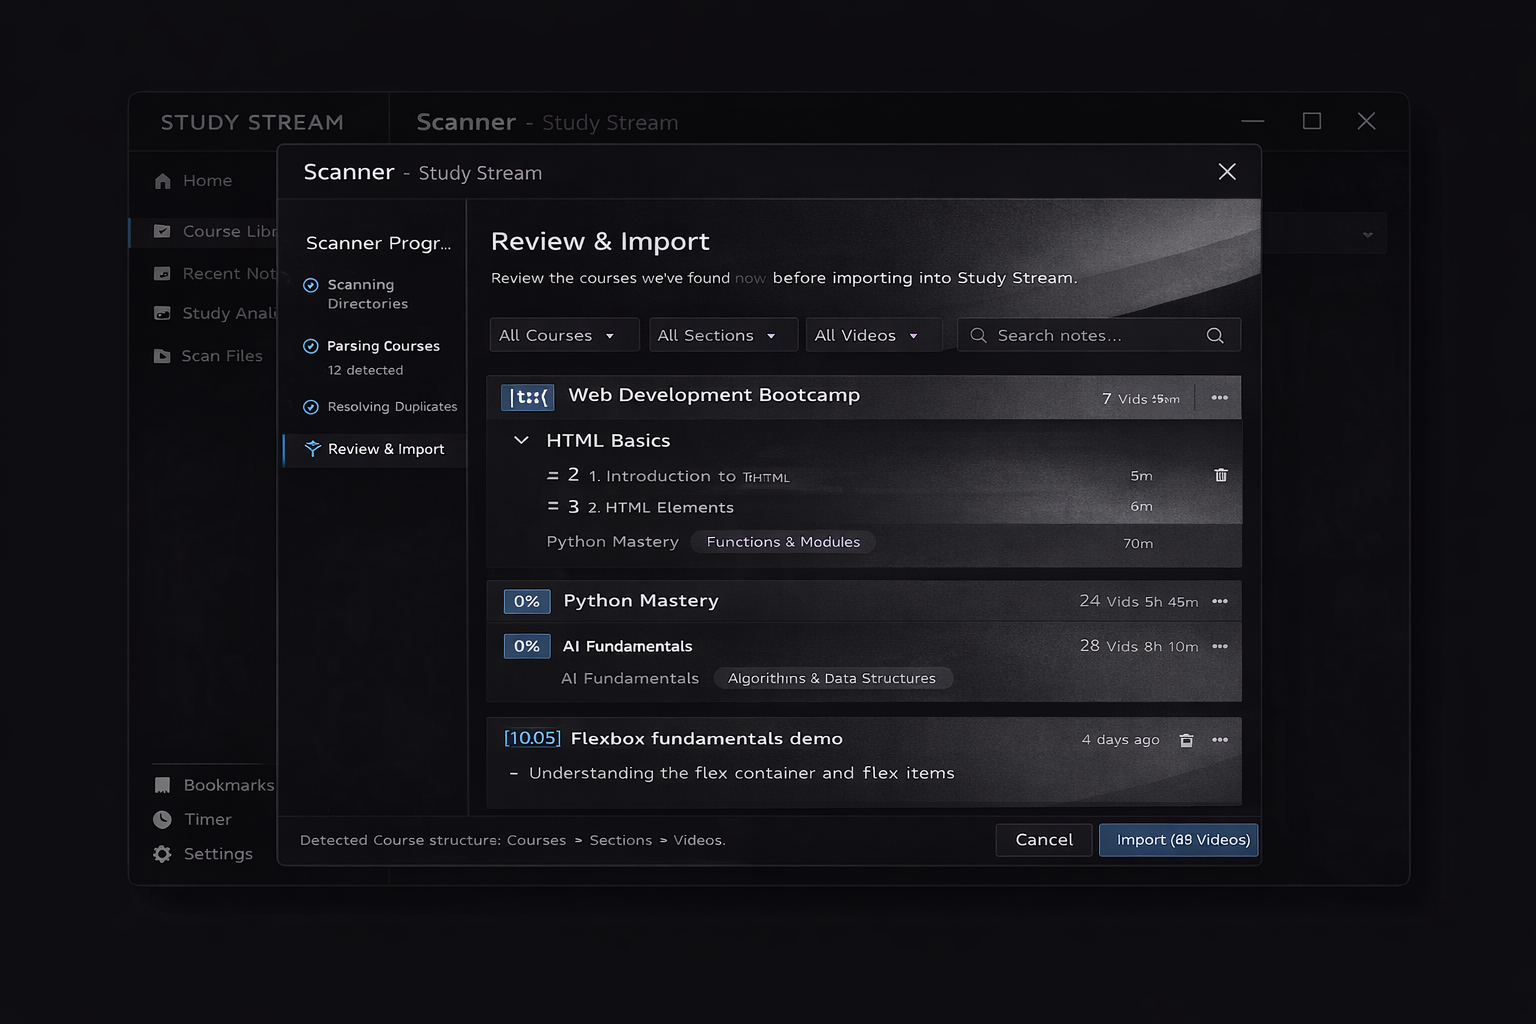Viewport: 1536px width, 1024px height.
Task: Click the Parsing Courses step check icon
Action: click(311, 346)
